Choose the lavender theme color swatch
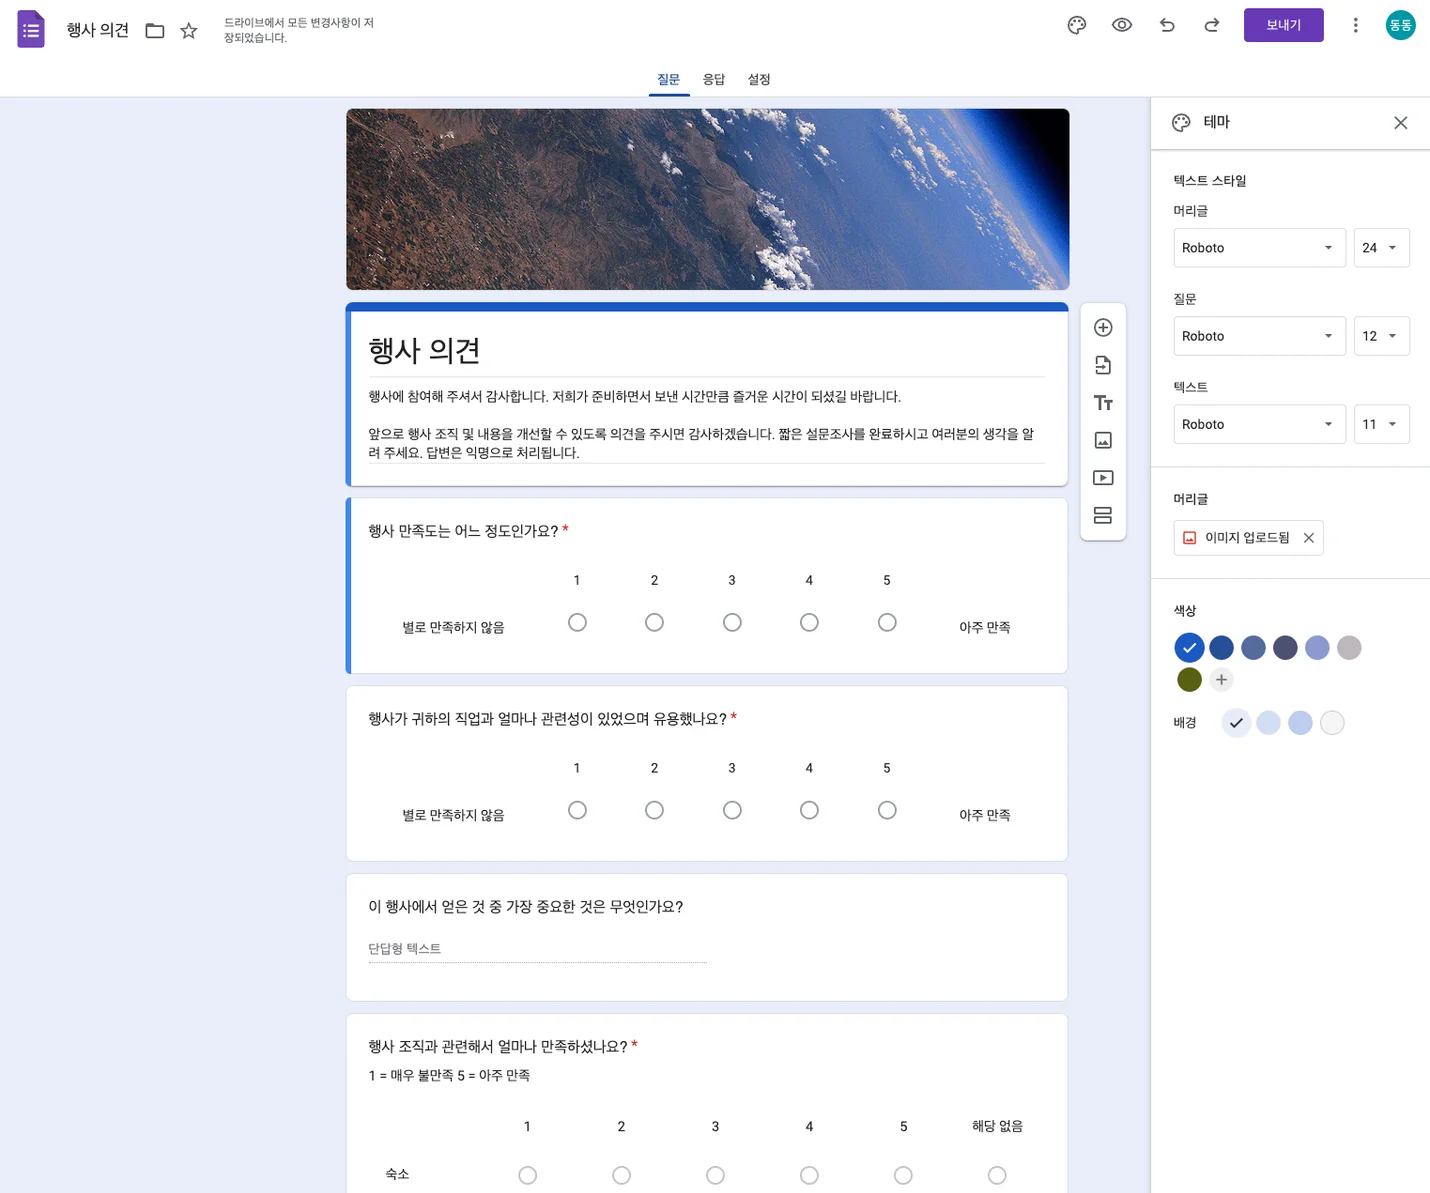This screenshot has height=1193, width=1430. pos(1317,648)
